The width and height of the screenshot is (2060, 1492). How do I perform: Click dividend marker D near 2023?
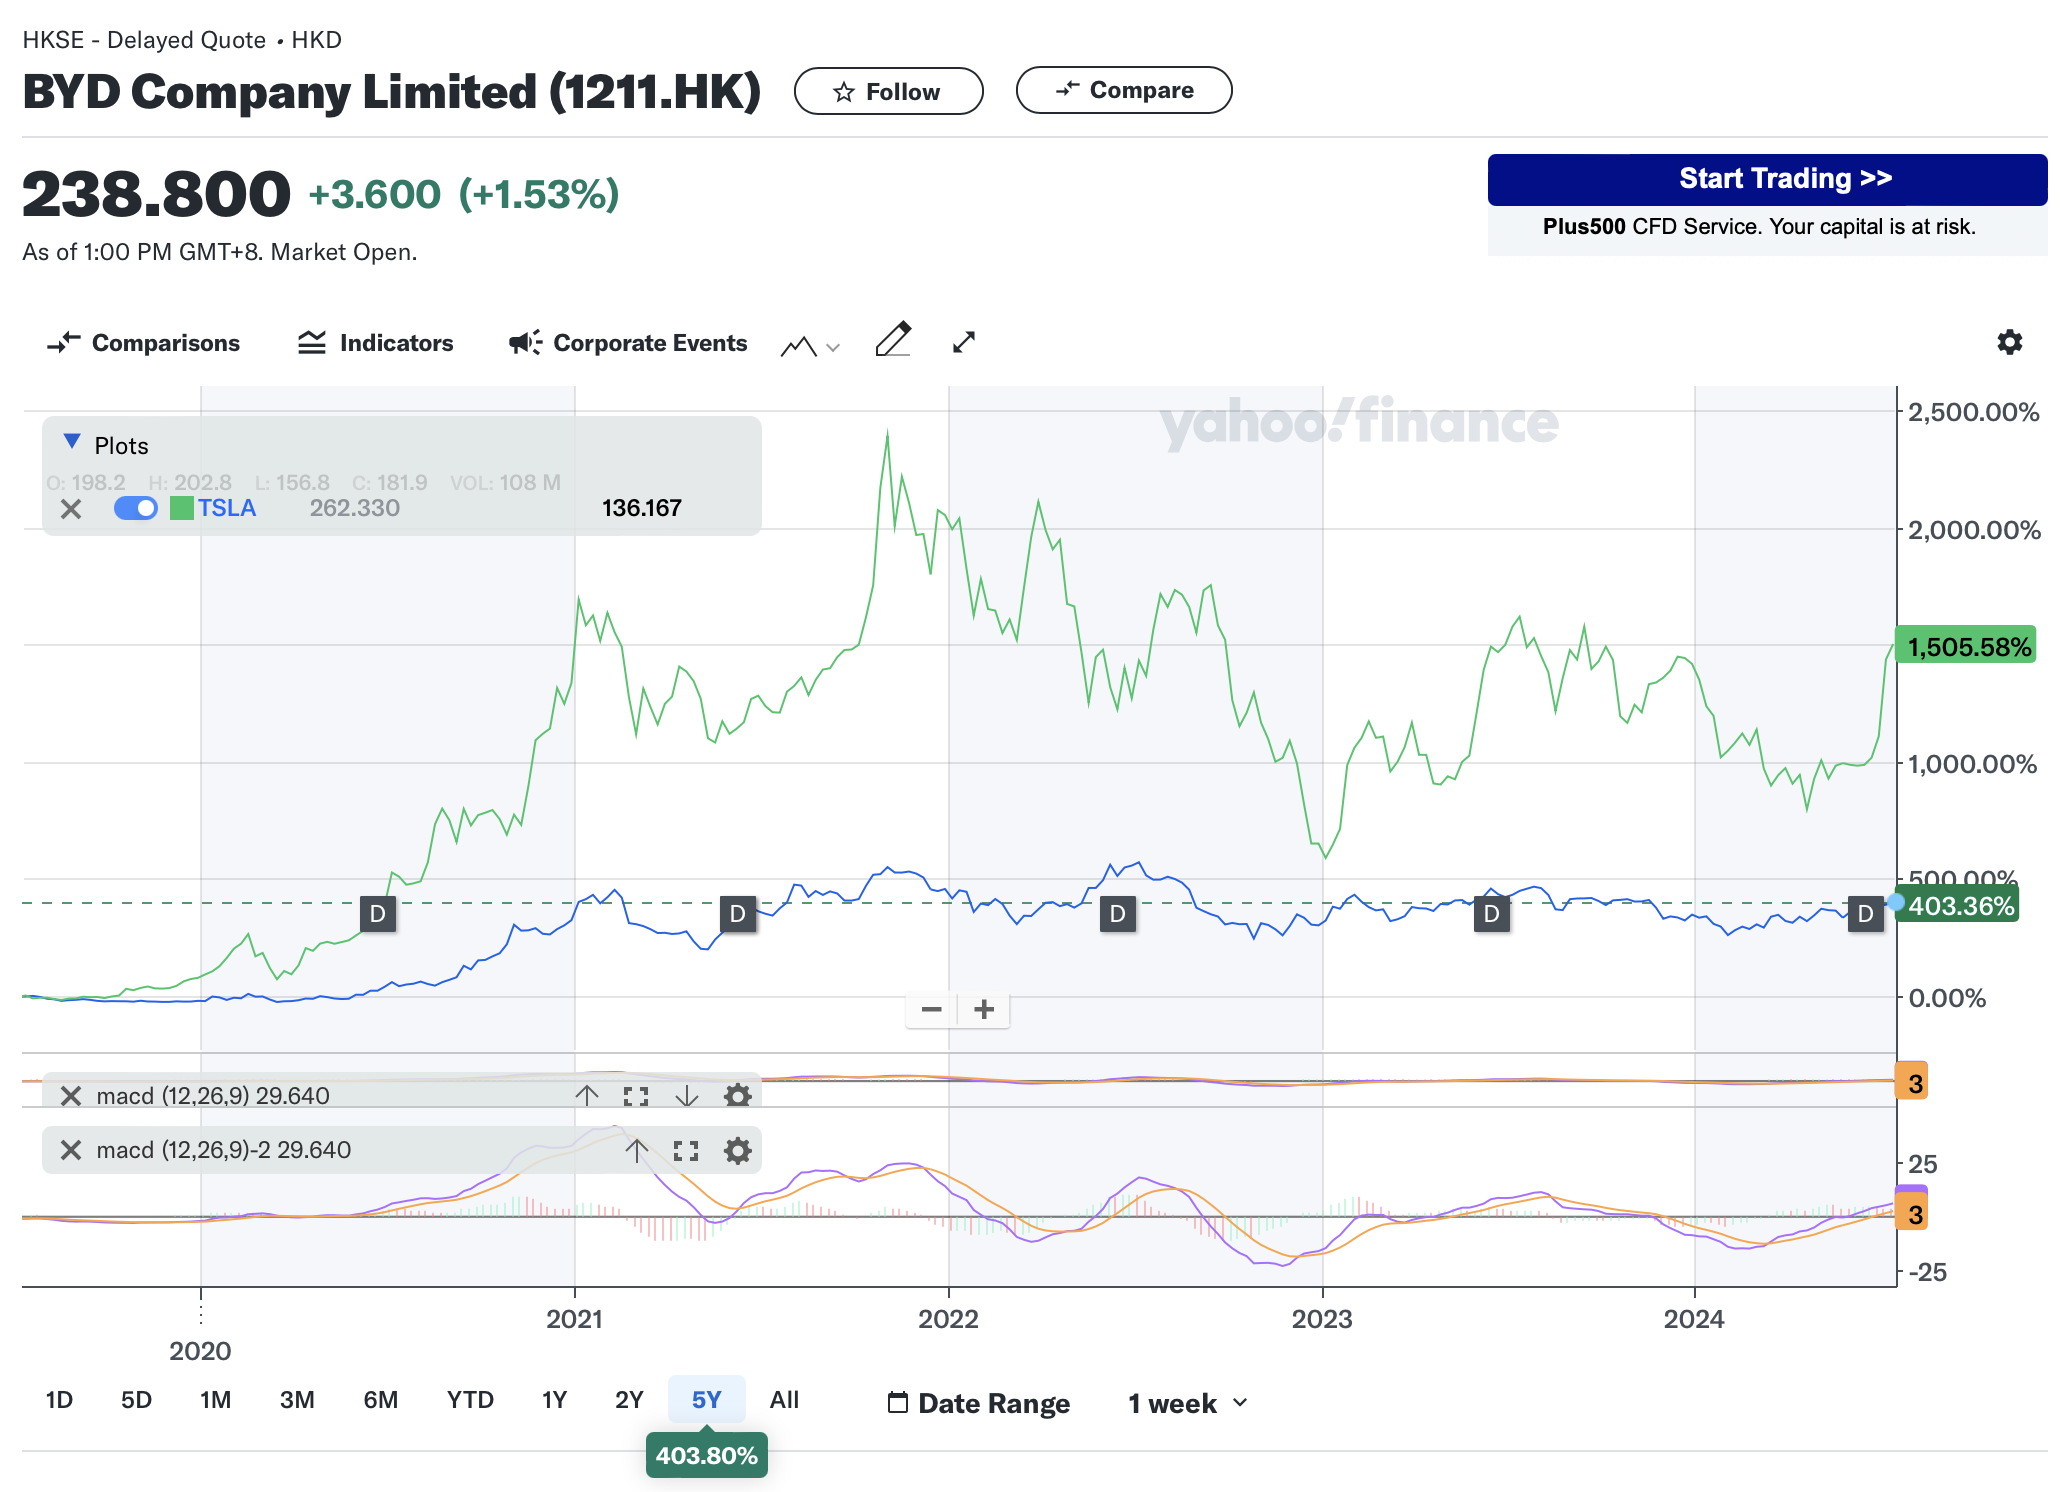(1491, 913)
